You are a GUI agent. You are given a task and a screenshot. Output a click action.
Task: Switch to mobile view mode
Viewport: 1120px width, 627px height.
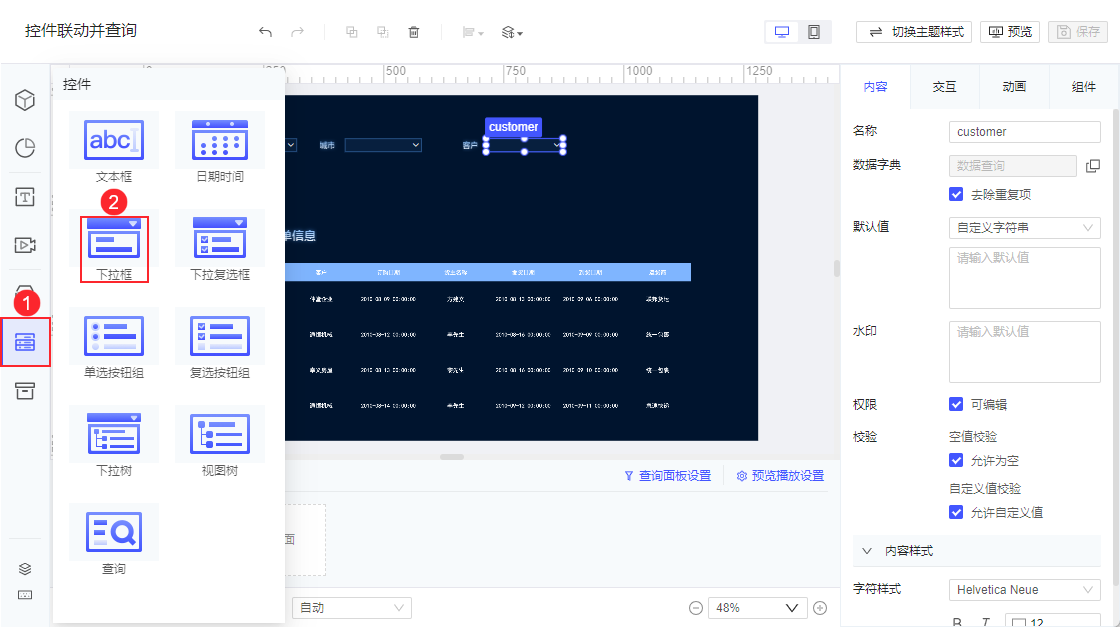(814, 32)
